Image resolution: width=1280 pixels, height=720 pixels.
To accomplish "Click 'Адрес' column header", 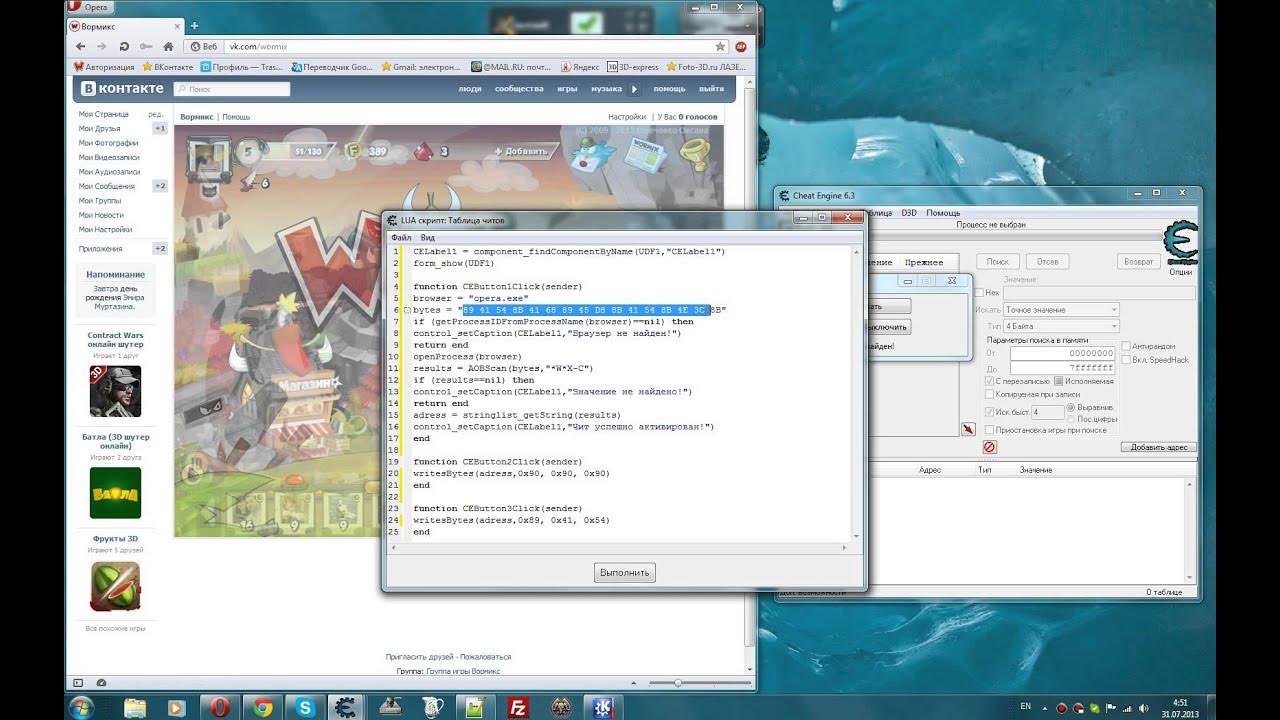I will click(930, 470).
